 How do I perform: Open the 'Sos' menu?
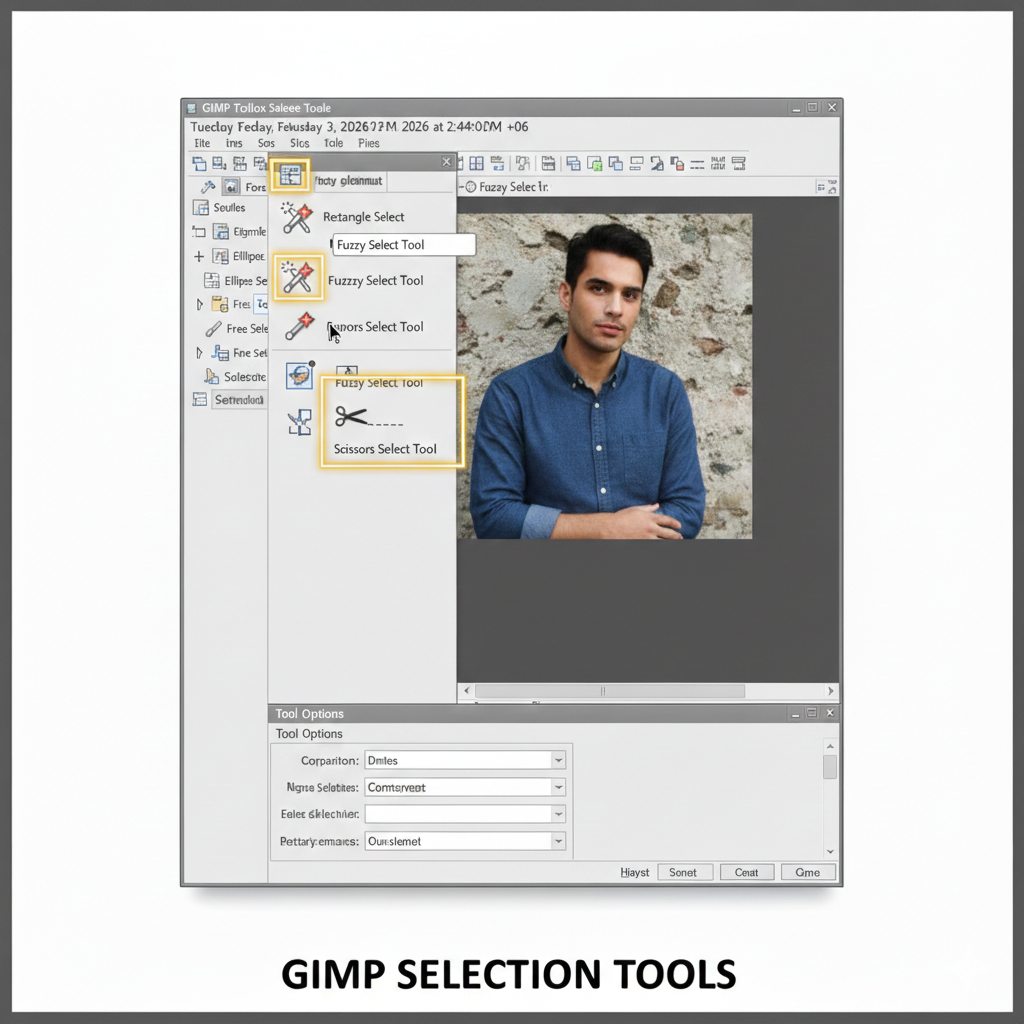pos(266,143)
